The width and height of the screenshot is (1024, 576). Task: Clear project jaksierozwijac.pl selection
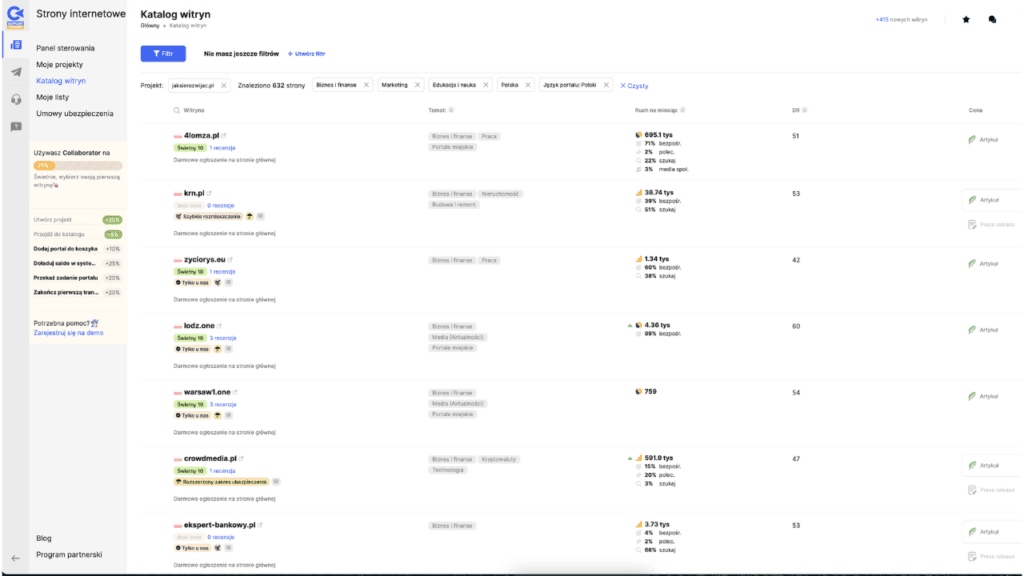(x=224, y=86)
